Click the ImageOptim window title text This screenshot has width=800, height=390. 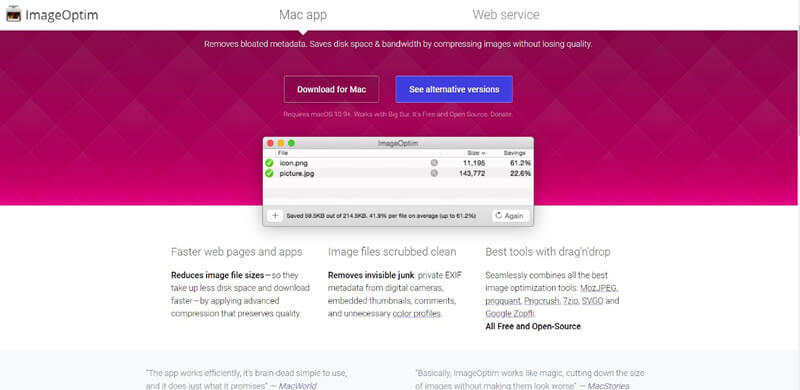398,143
